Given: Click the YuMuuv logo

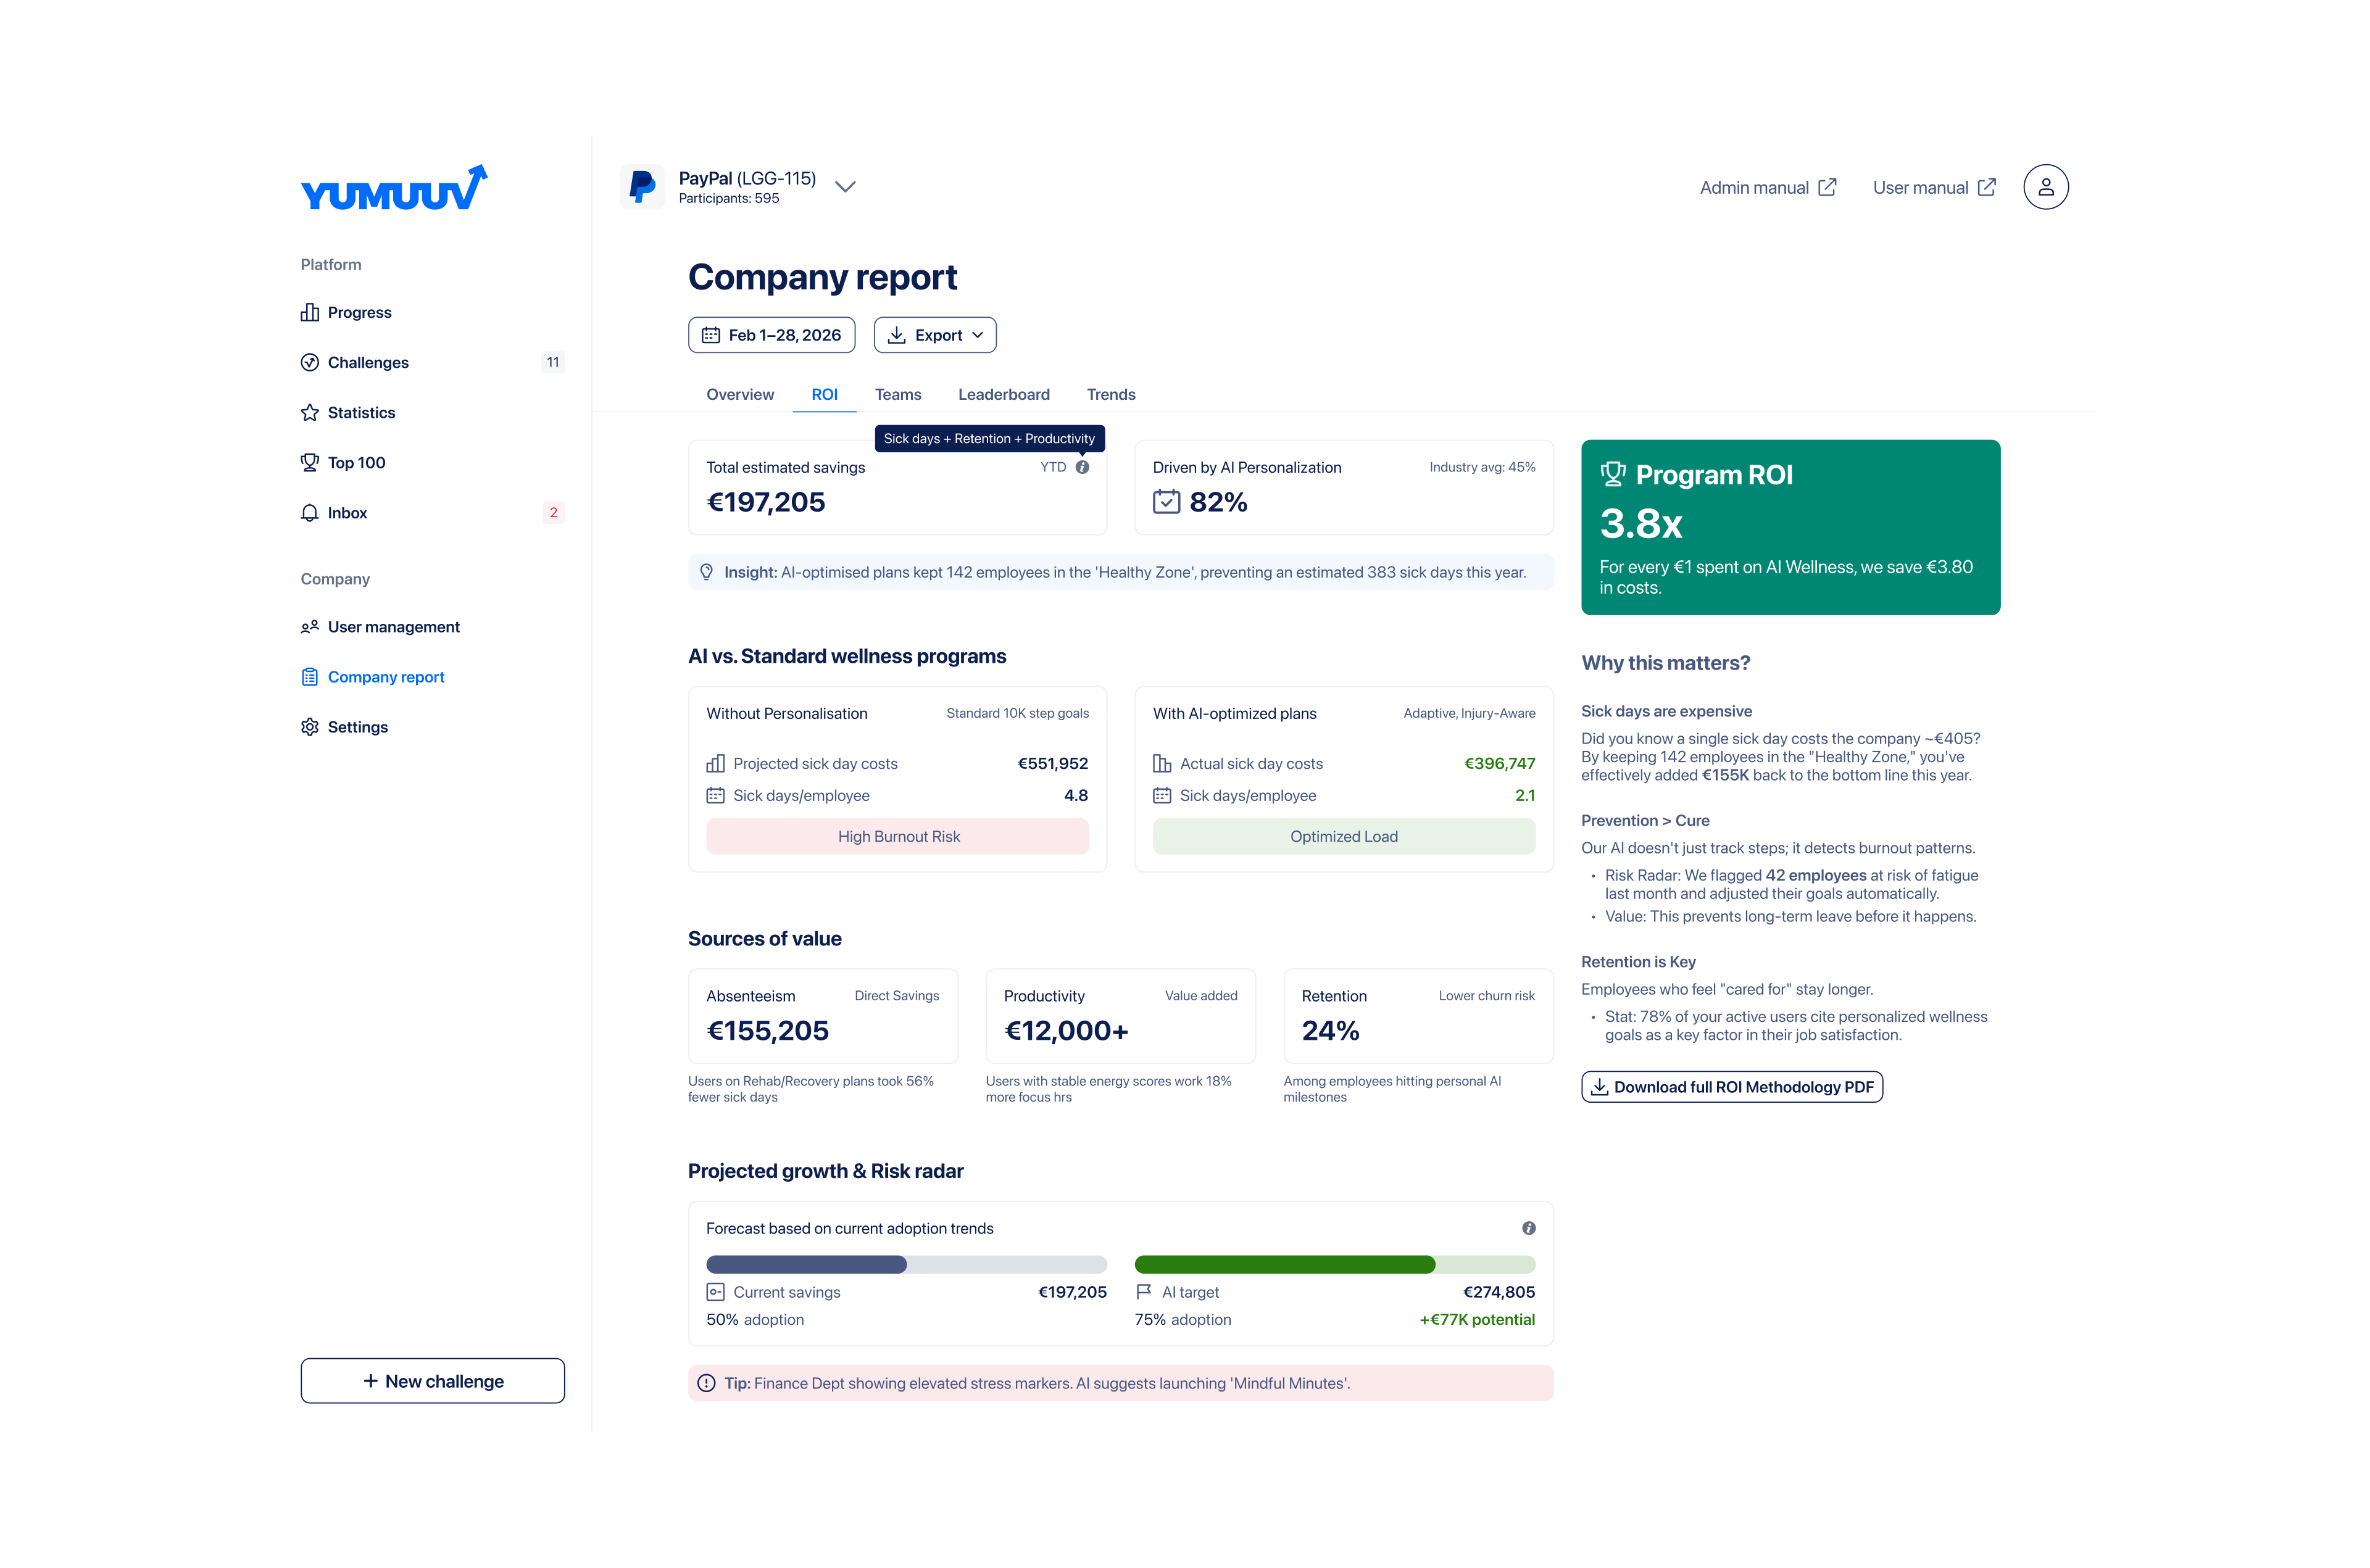Looking at the screenshot, I should 394,189.
